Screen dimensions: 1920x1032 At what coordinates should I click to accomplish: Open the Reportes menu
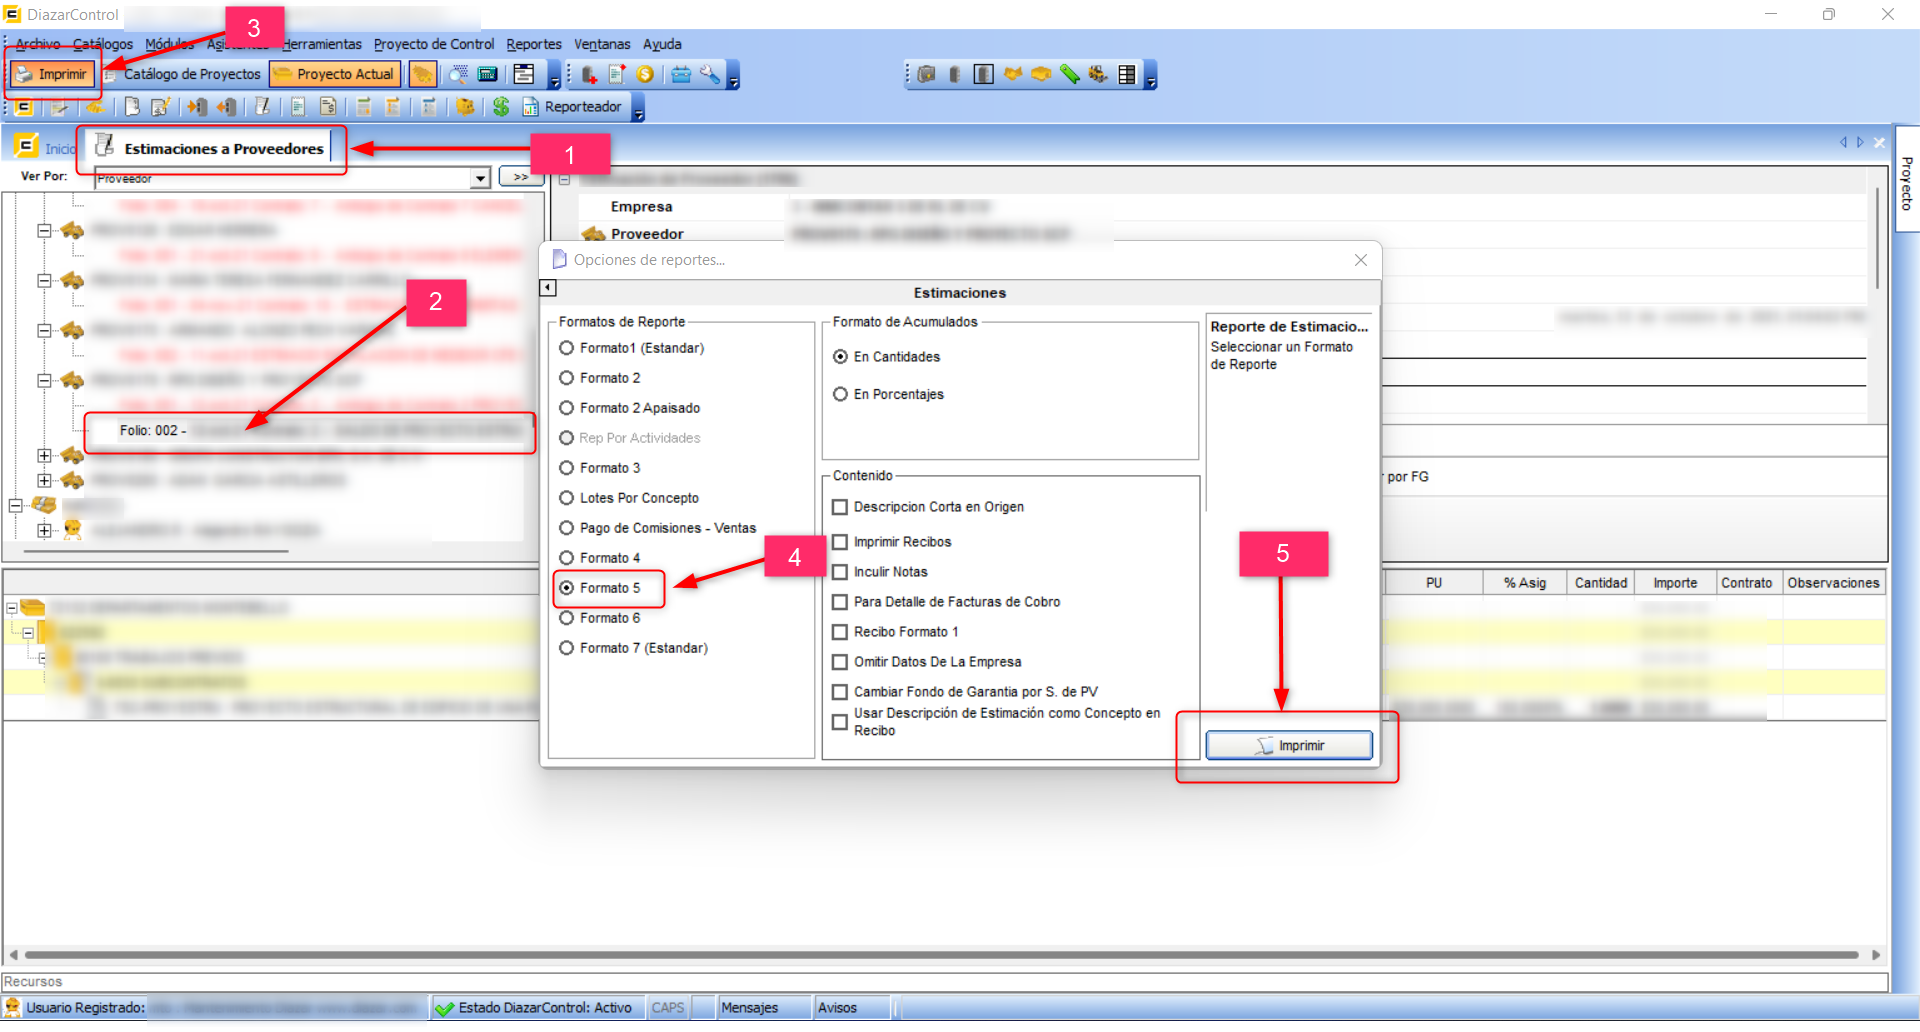point(533,44)
